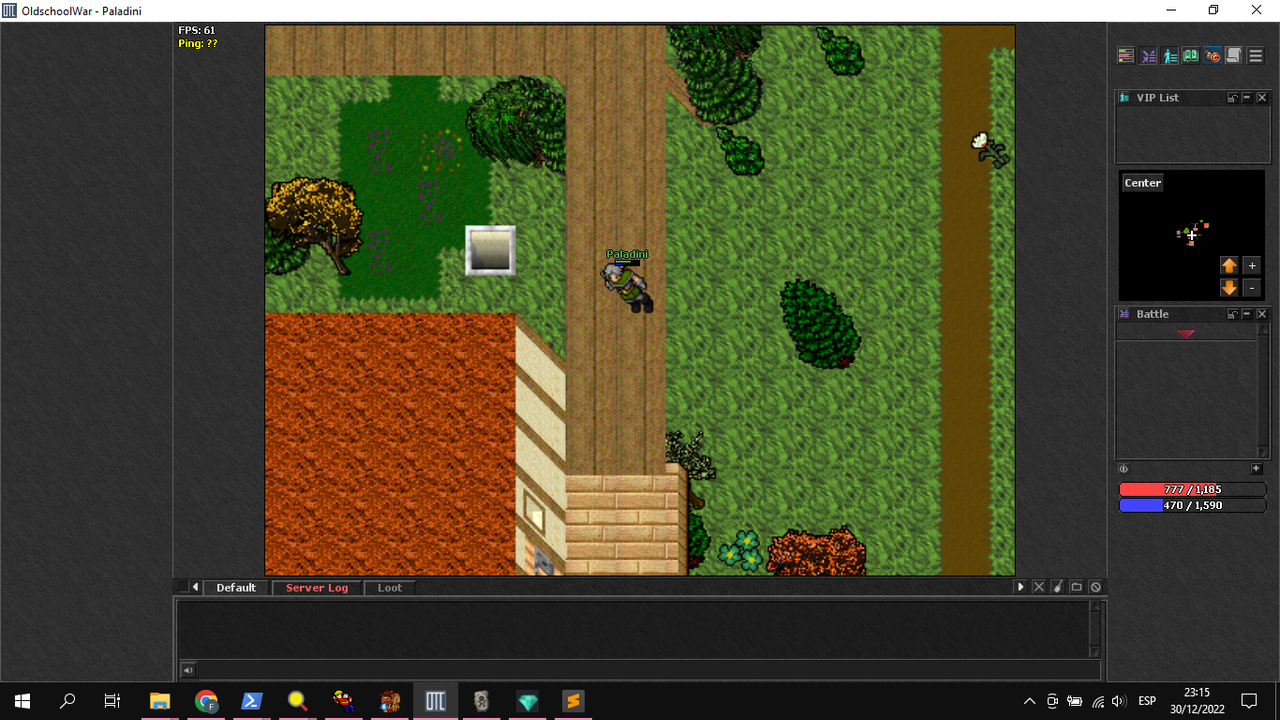The width and height of the screenshot is (1280, 720).
Task: Switch to the Default chat tab
Action: [236, 588]
